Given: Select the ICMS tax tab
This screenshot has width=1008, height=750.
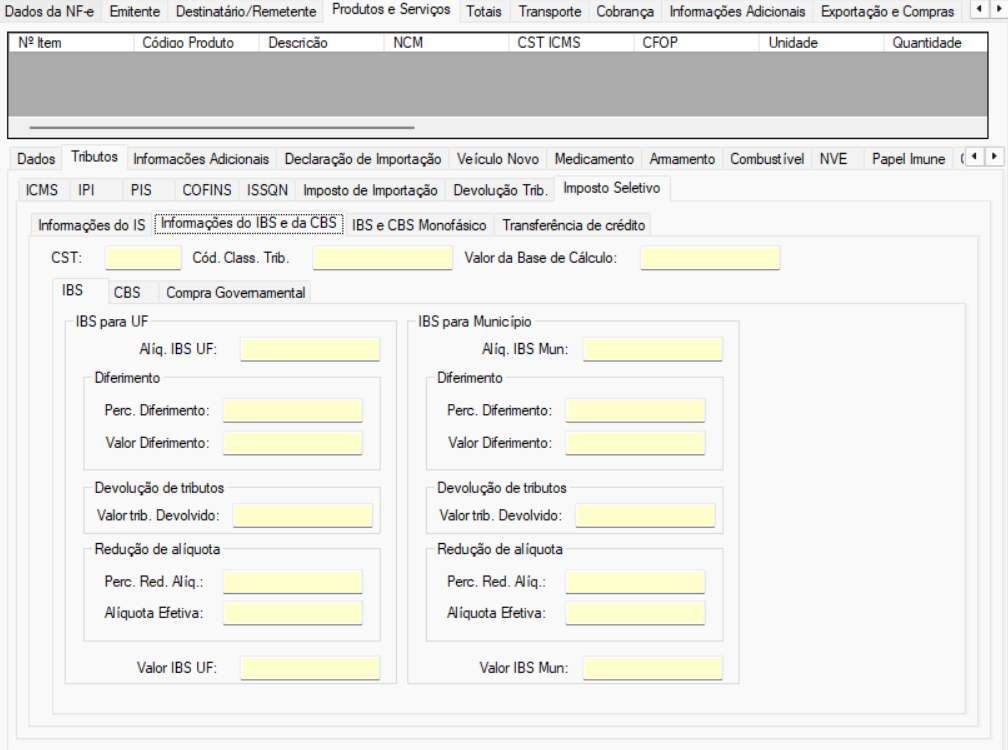Looking at the screenshot, I should coord(42,190).
